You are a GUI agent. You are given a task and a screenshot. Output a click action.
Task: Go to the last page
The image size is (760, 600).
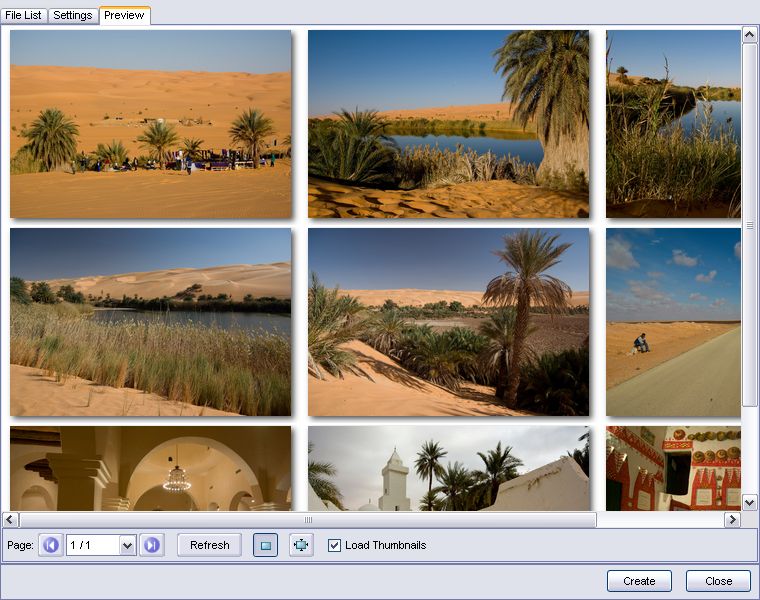coord(152,545)
